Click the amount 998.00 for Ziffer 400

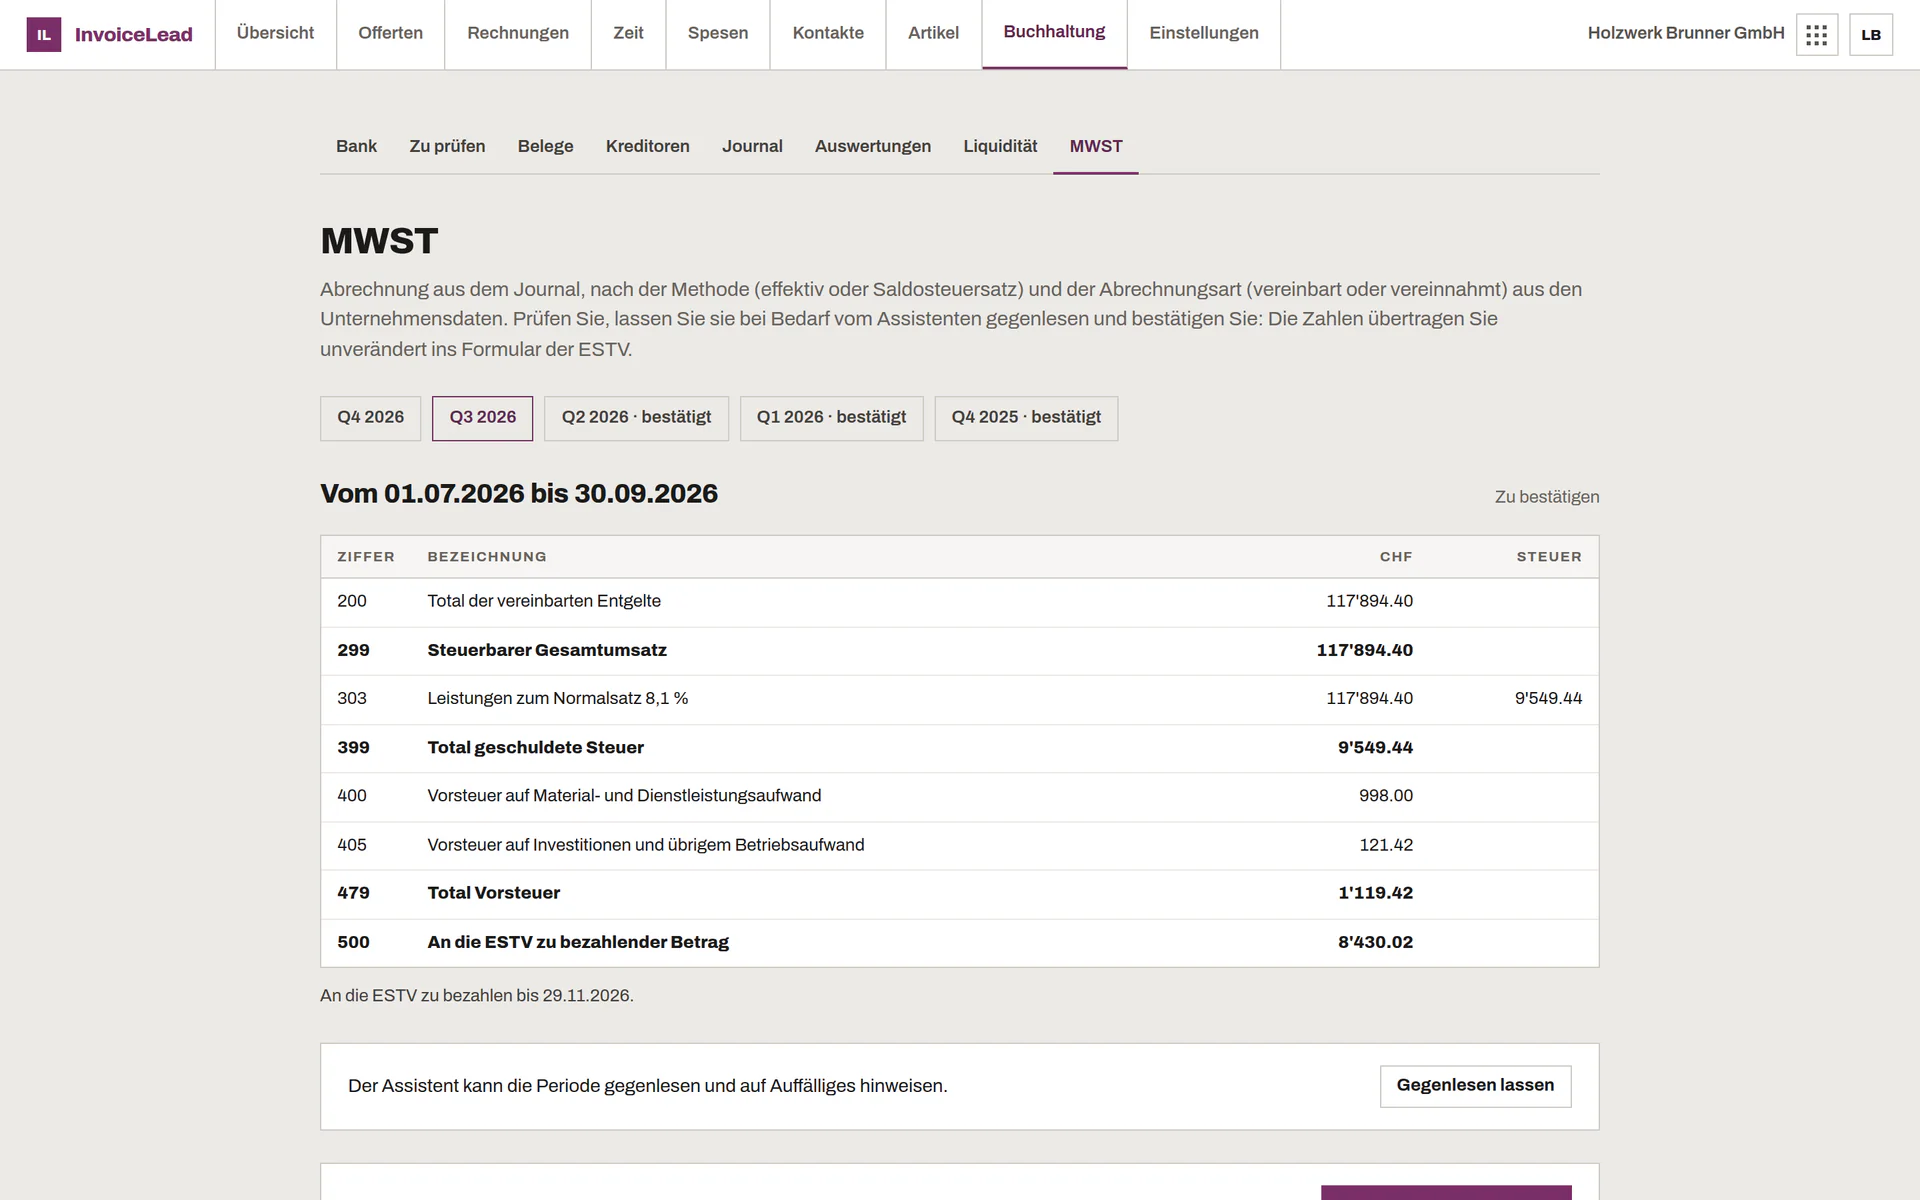(x=1385, y=796)
